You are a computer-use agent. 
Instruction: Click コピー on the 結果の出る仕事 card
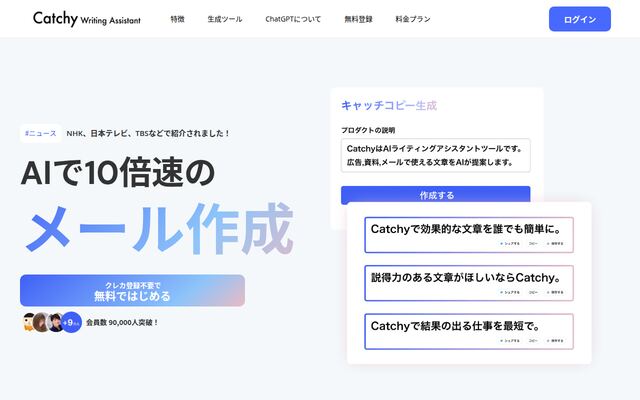click(533, 340)
